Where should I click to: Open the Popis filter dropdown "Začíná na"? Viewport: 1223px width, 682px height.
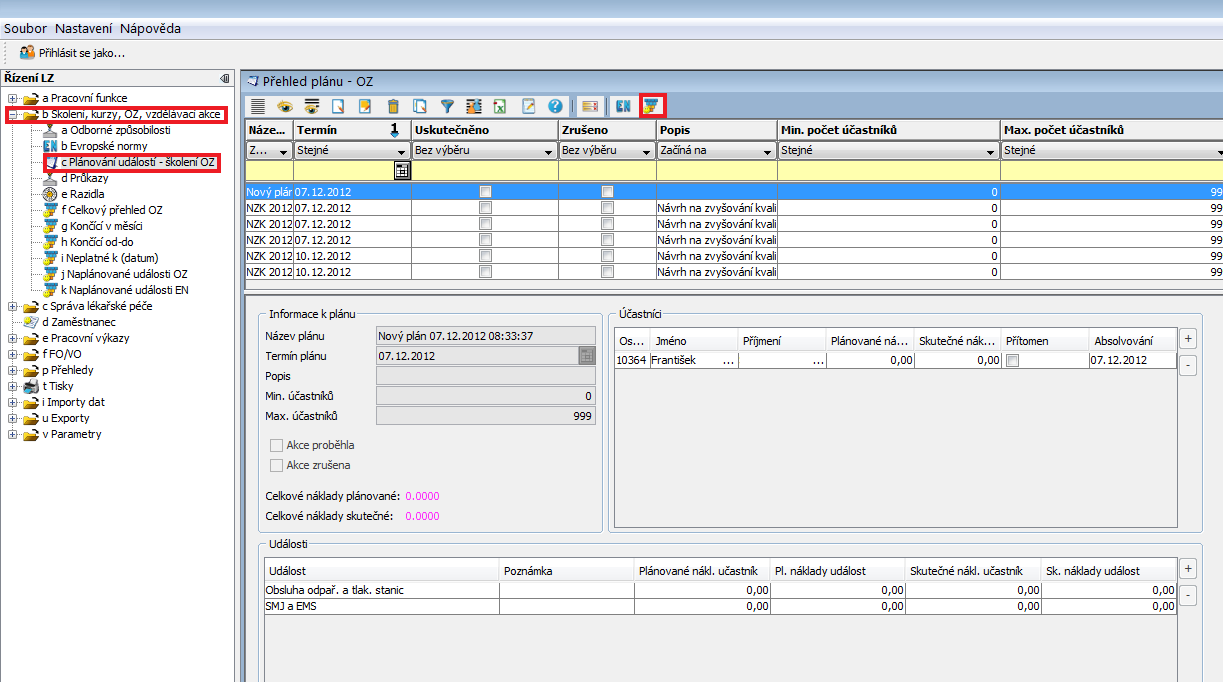pos(716,151)
